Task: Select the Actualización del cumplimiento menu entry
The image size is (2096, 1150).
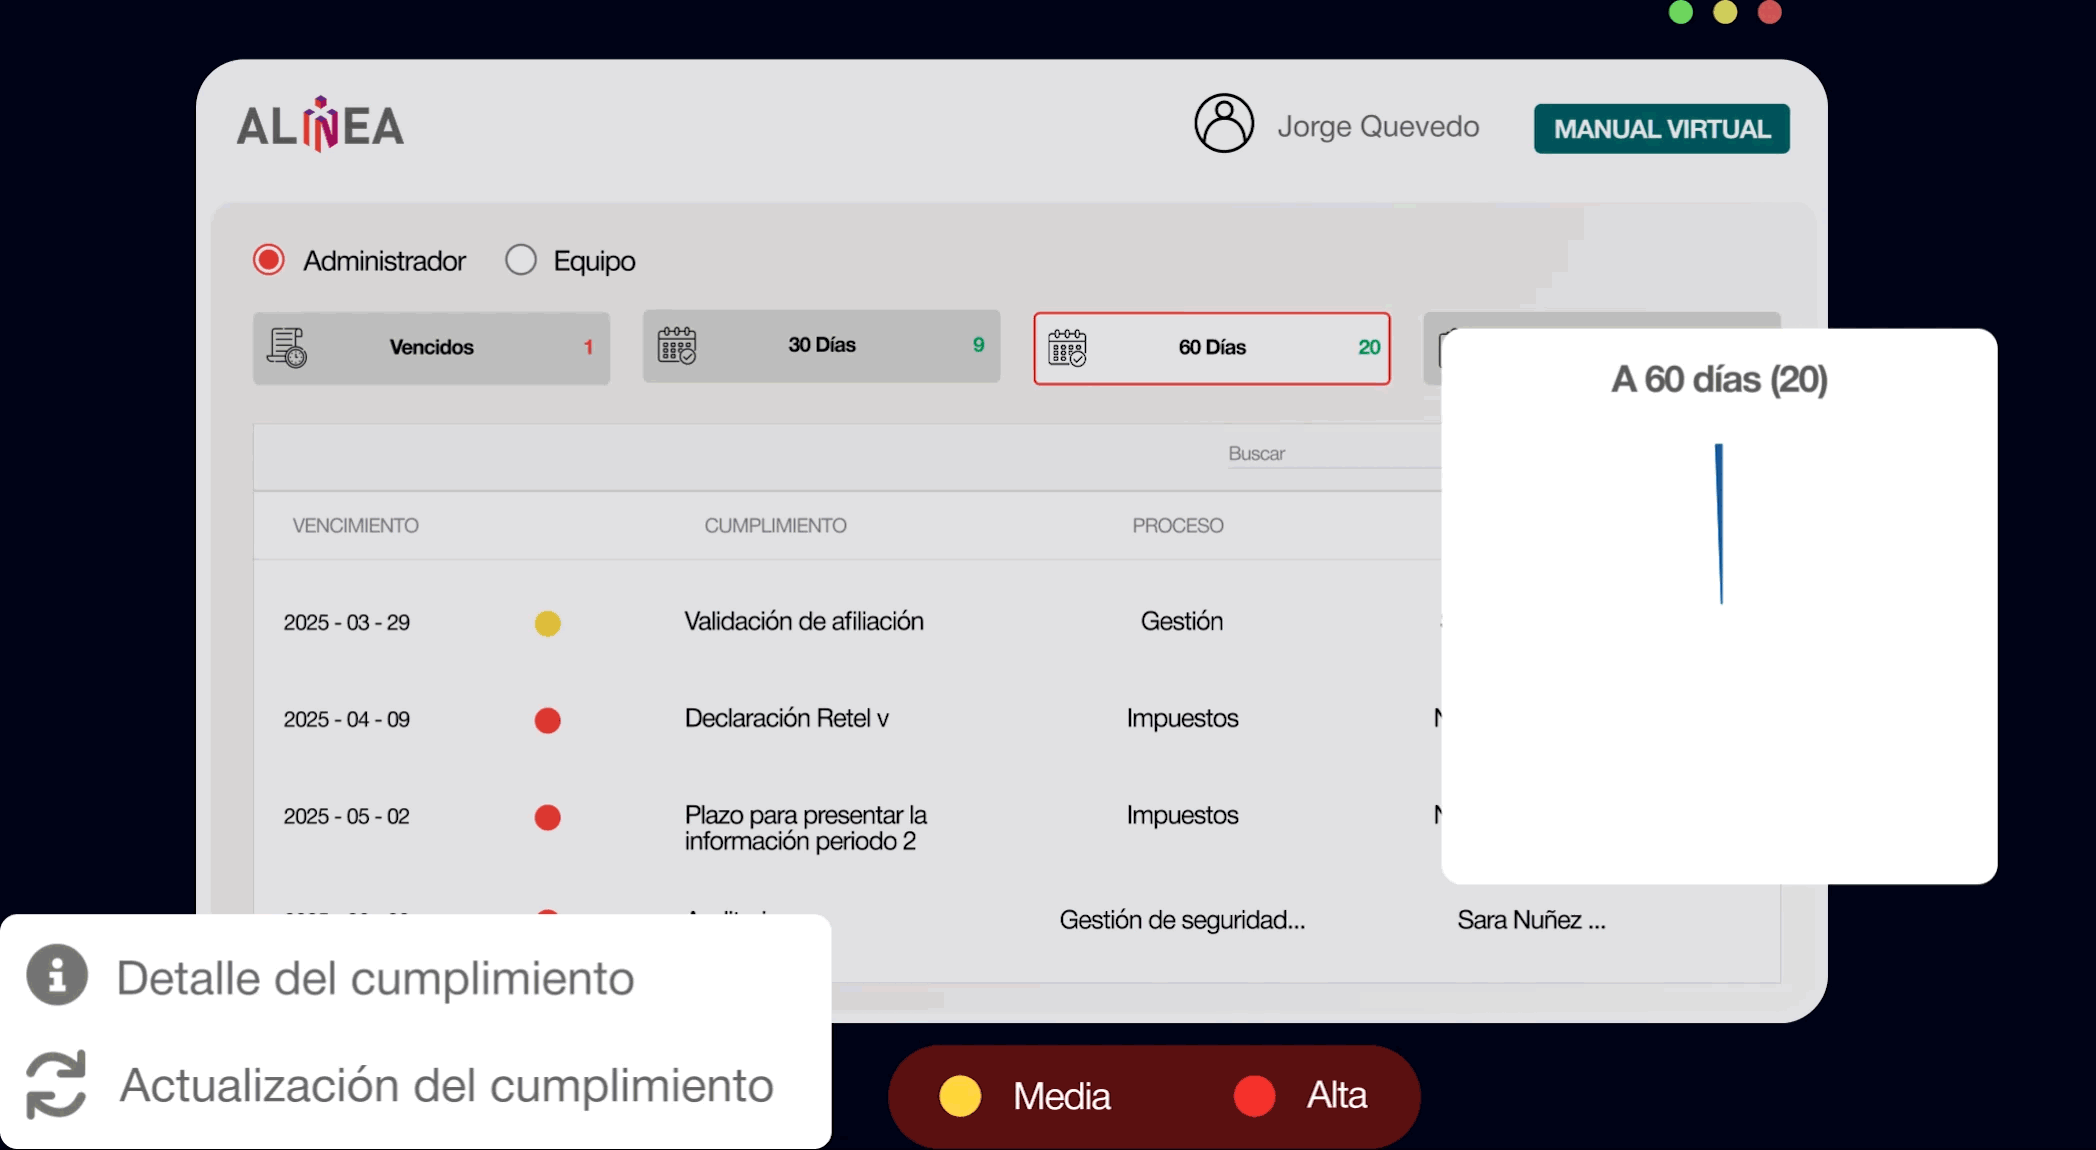Action: [x=447, y=1087]
